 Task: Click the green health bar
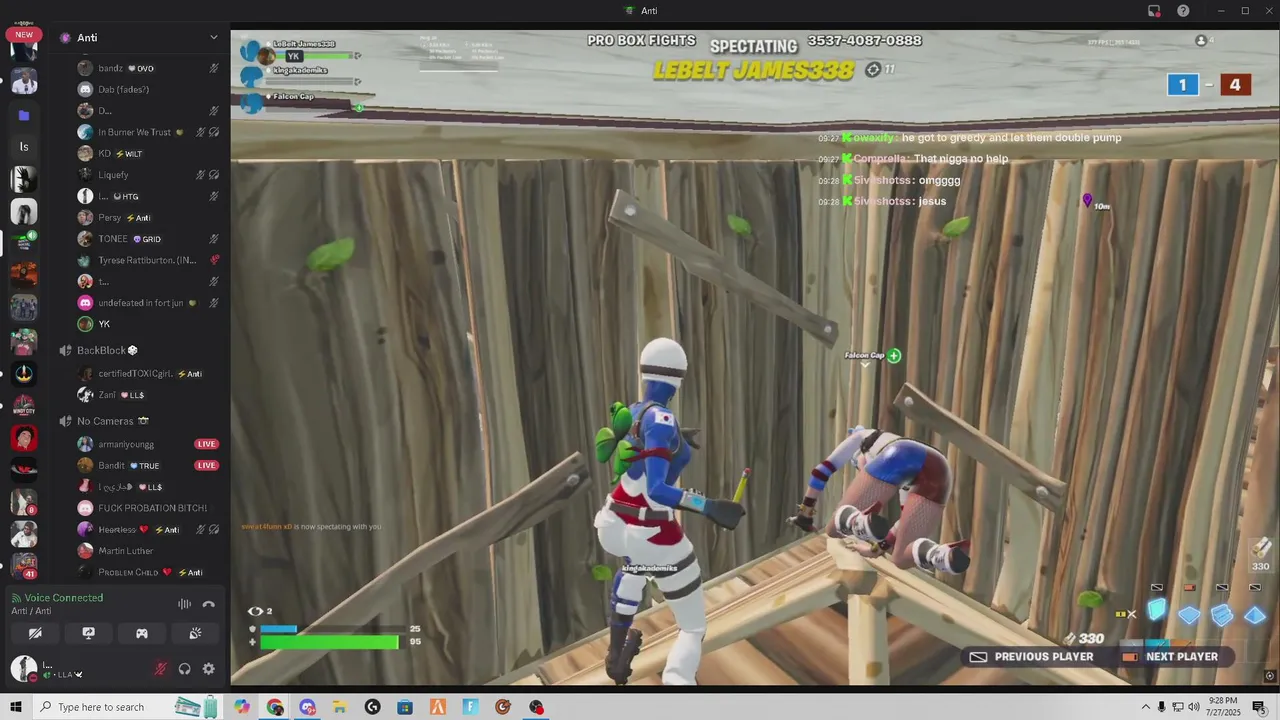pos(329,642)
